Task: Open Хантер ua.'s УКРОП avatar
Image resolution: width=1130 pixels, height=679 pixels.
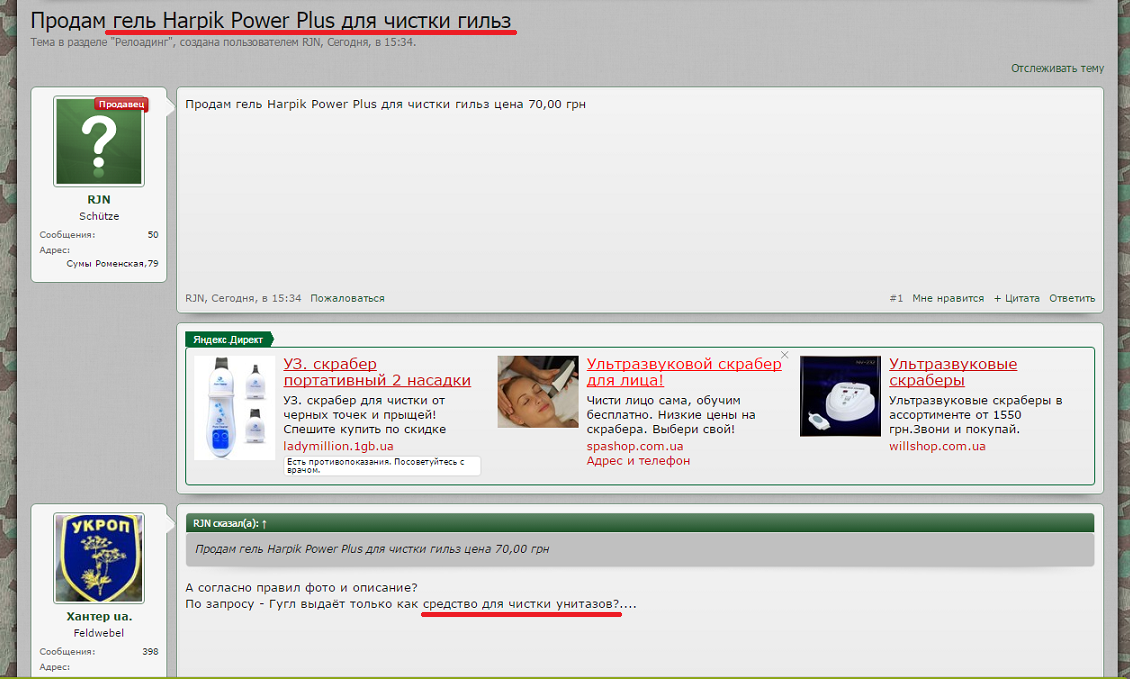Action: [99, 558]
